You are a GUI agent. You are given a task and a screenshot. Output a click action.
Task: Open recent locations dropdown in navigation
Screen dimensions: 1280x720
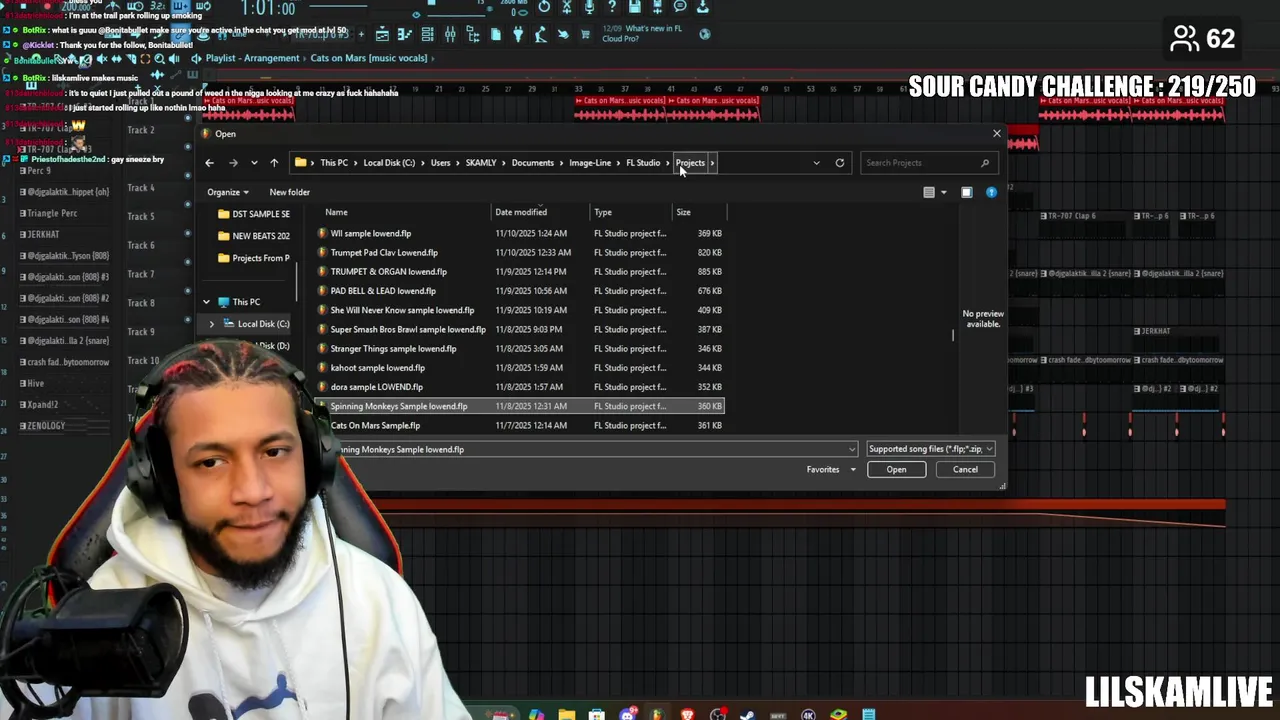tap(254, 163)
